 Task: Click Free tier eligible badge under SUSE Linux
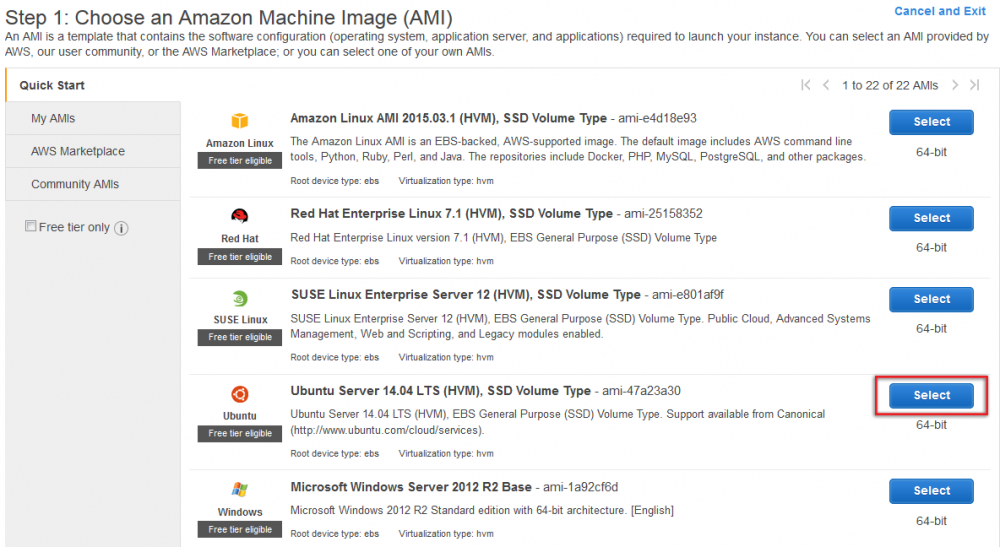click(240, 337)
